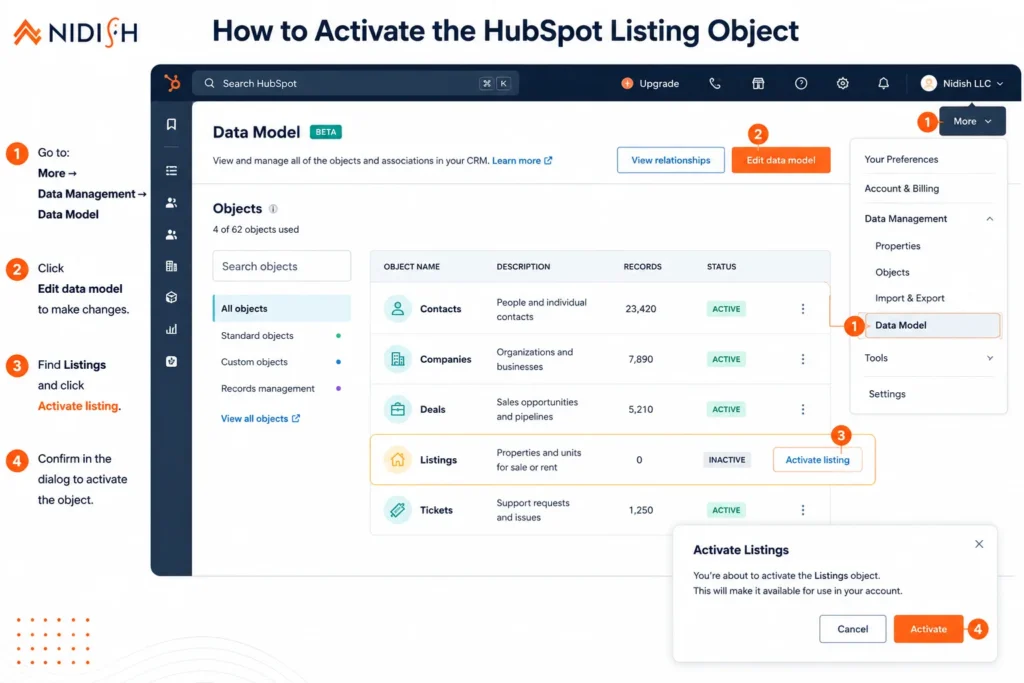This screenshot has height=683, width=1024.
Task: Click the Listings house icon
Action: click(397, 460)
